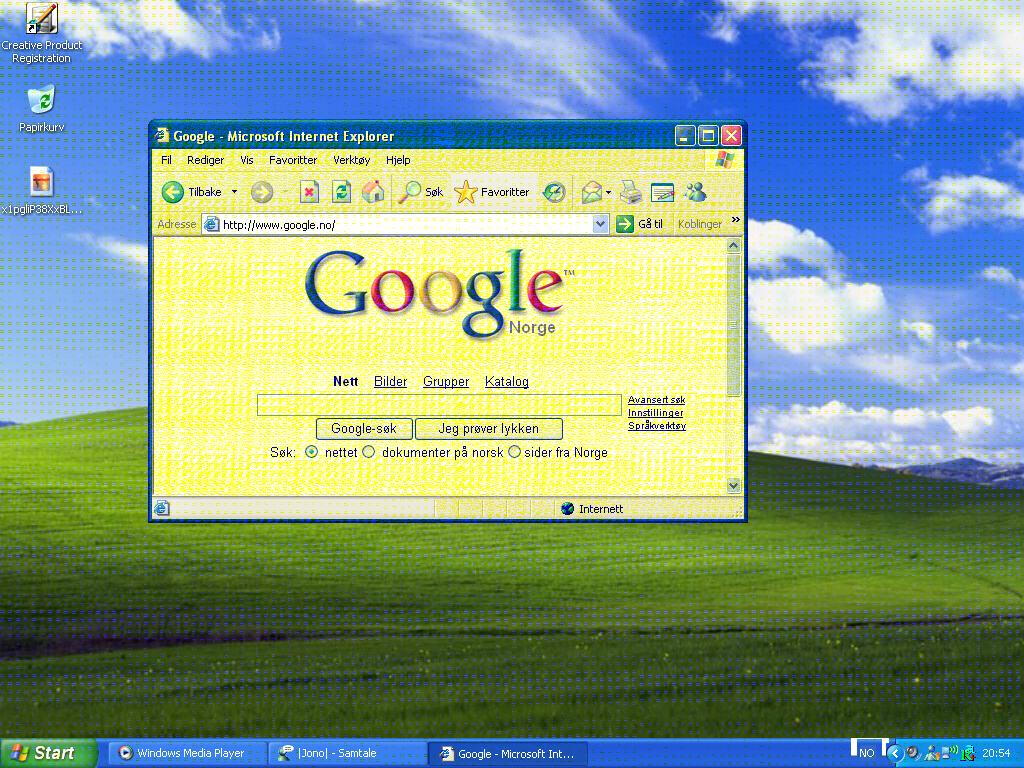1024x768 pixels.
Task: Click the green Gå til arrow button
Action: point(625,224)
